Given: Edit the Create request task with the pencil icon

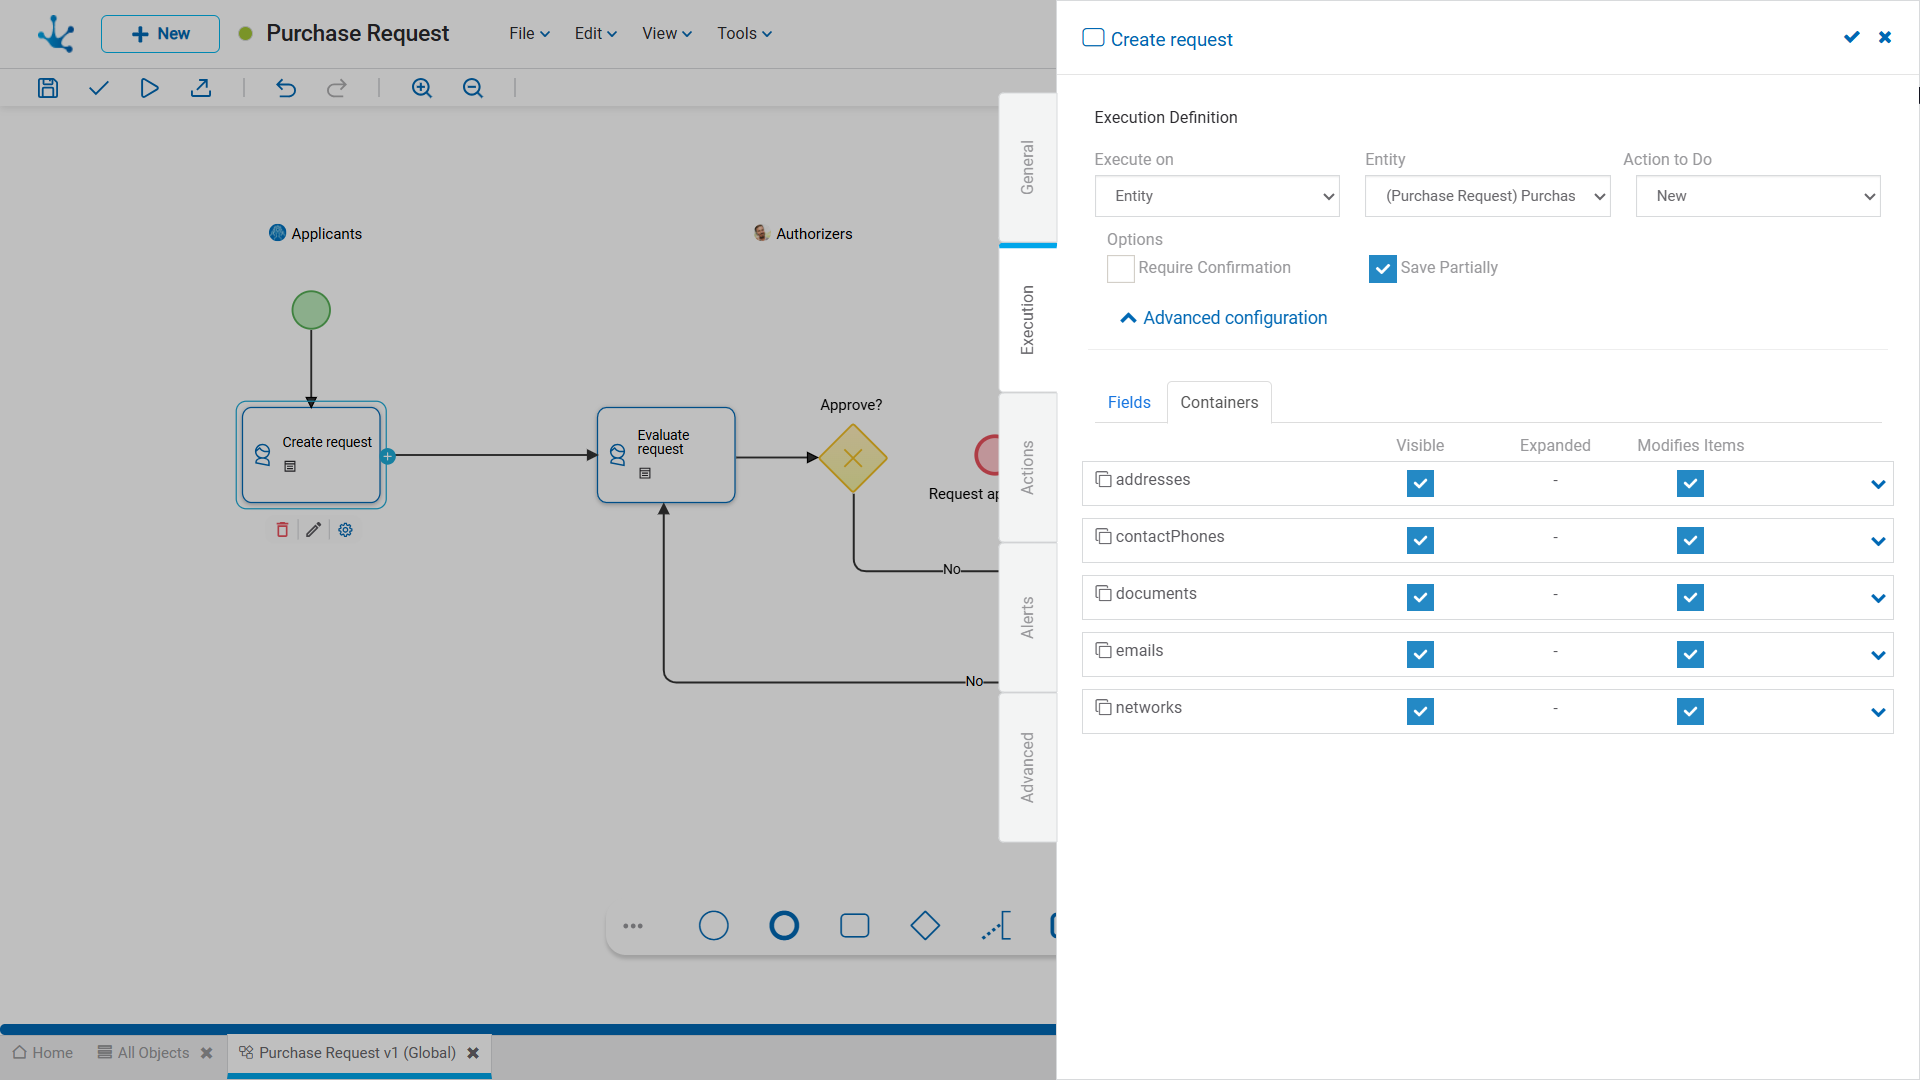Looking at the screenshot, I should pyautogui.click(x=314, y=530).
